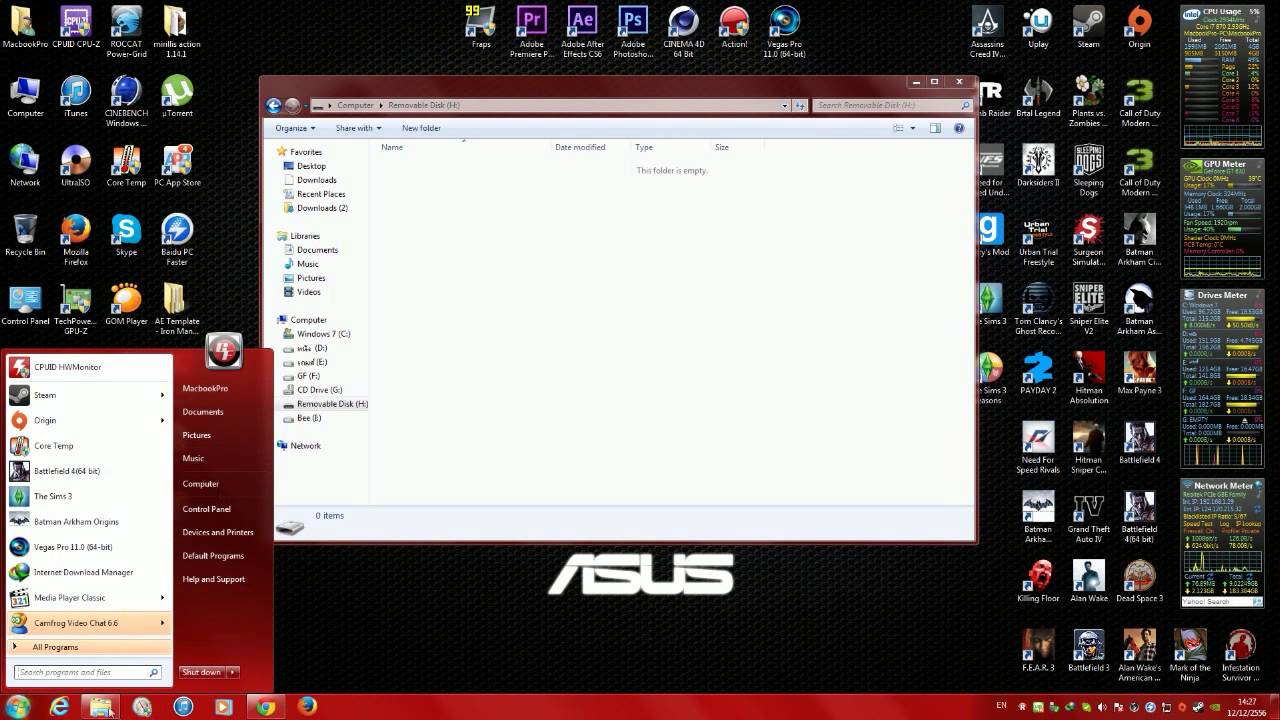
Task: Click Internet Explorer on the taskbar
Action: [x=60, y=707]
